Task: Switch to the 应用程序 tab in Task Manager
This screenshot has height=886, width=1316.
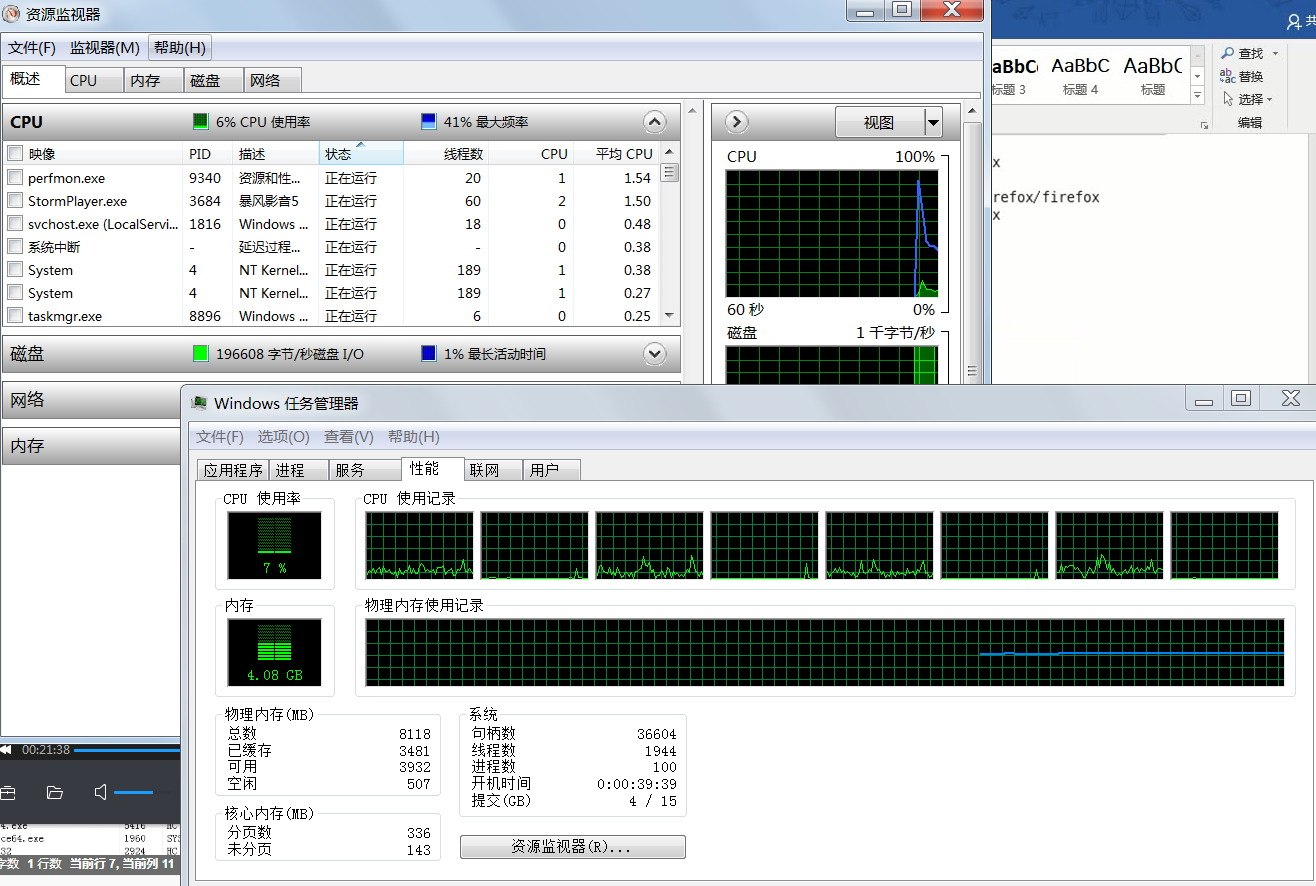Action: tap(233, 470)
